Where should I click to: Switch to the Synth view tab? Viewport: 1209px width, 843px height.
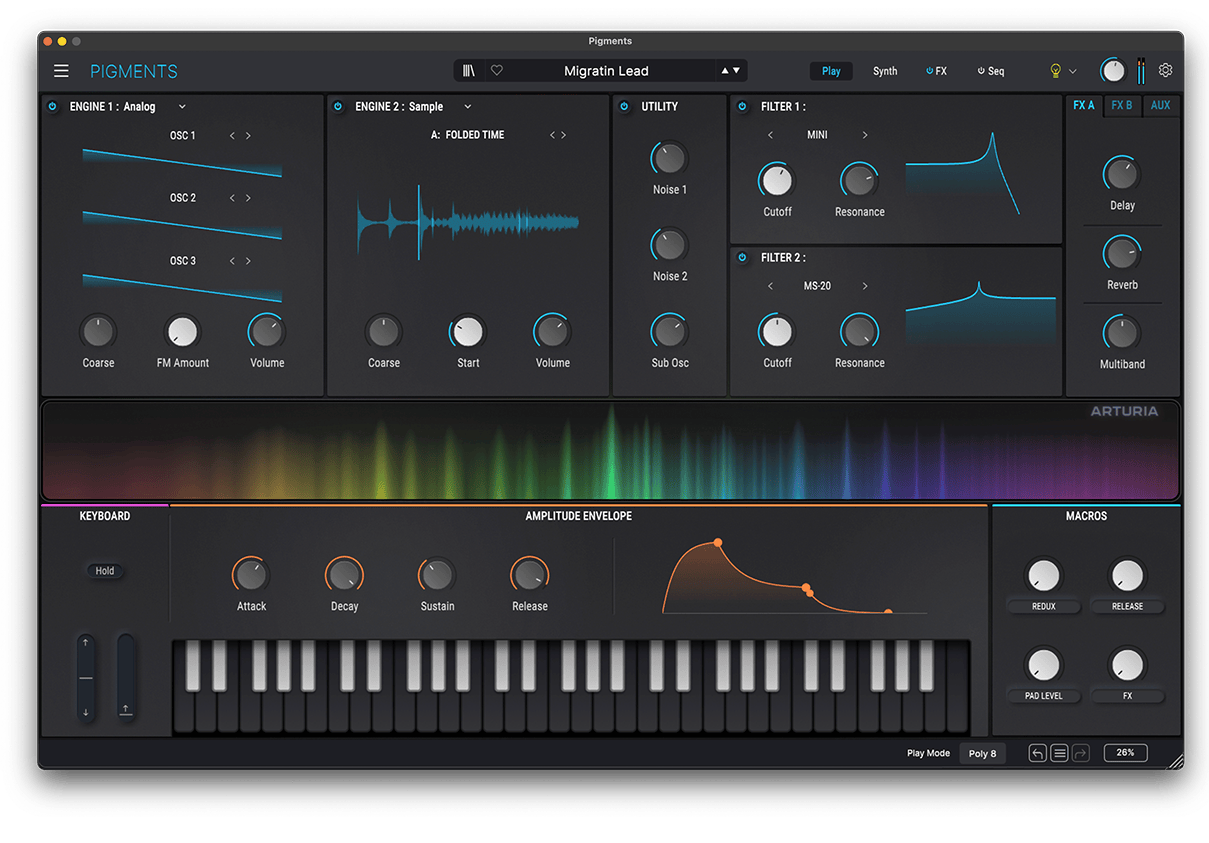[885, 71]
